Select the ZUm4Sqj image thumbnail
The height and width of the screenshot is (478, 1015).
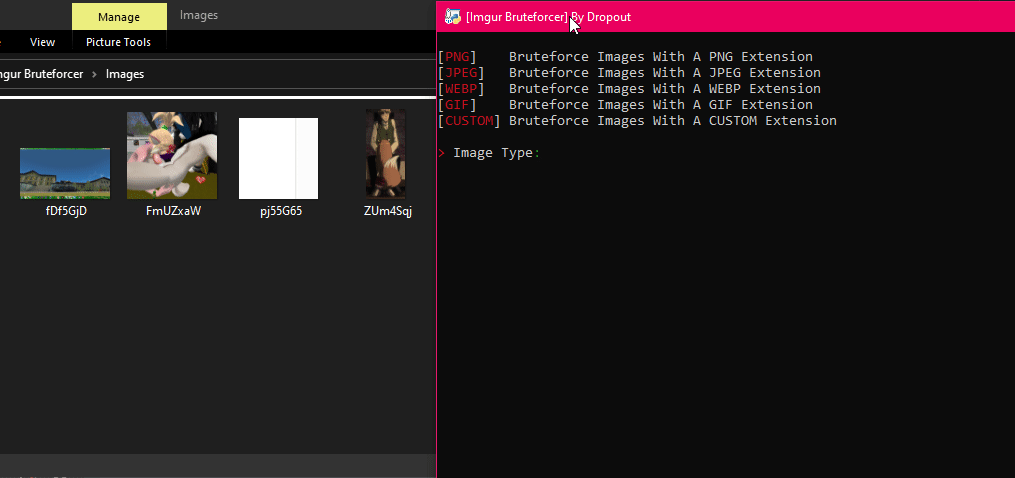(386, 153)
